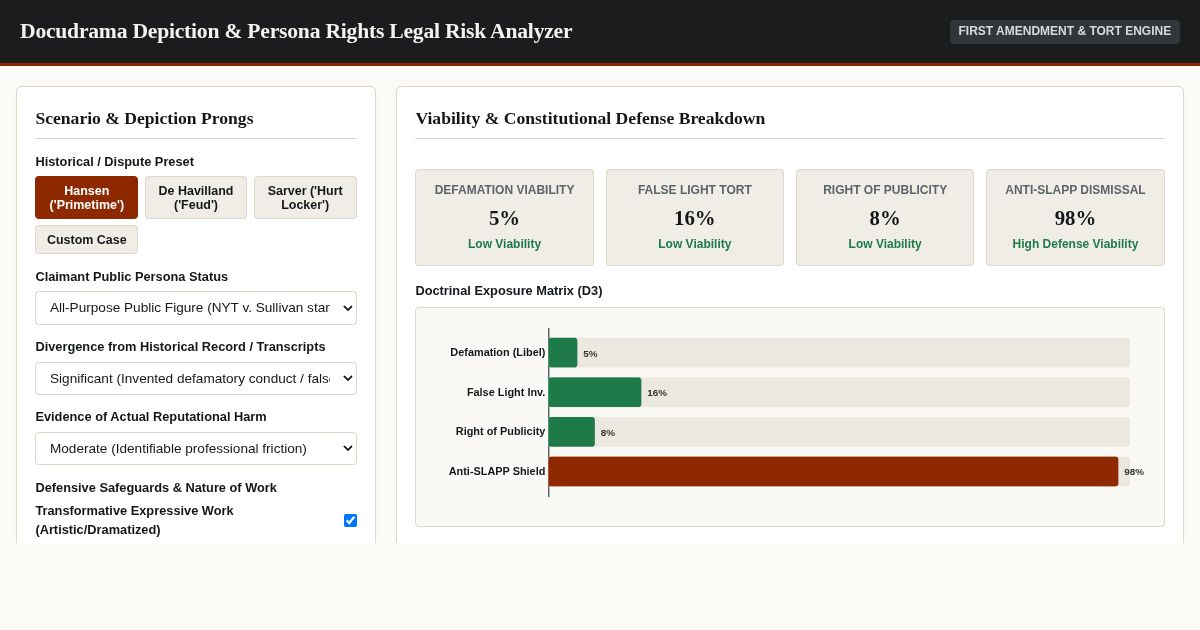Screen dimensions: 1200x630
Task: Click the 98% value next to Anti-SLAPP bar
Action: coord(1134,472)
